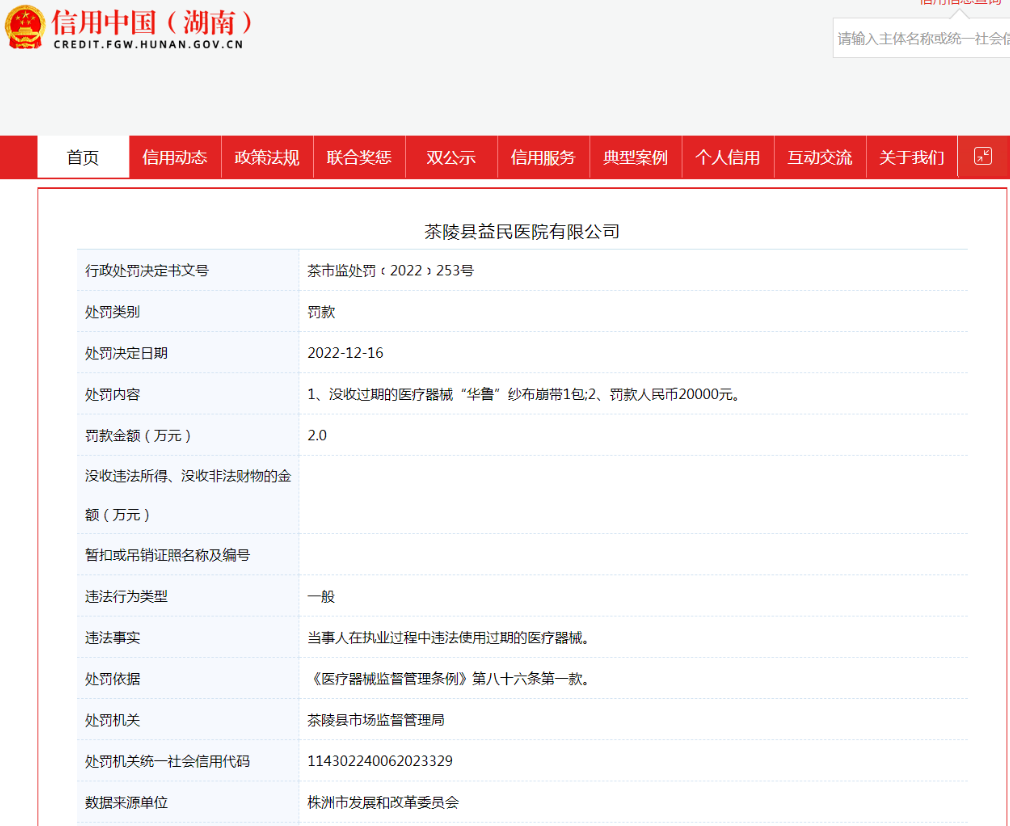
Task: Click the 罚款金额（万元）label
Action: point(138,436)
